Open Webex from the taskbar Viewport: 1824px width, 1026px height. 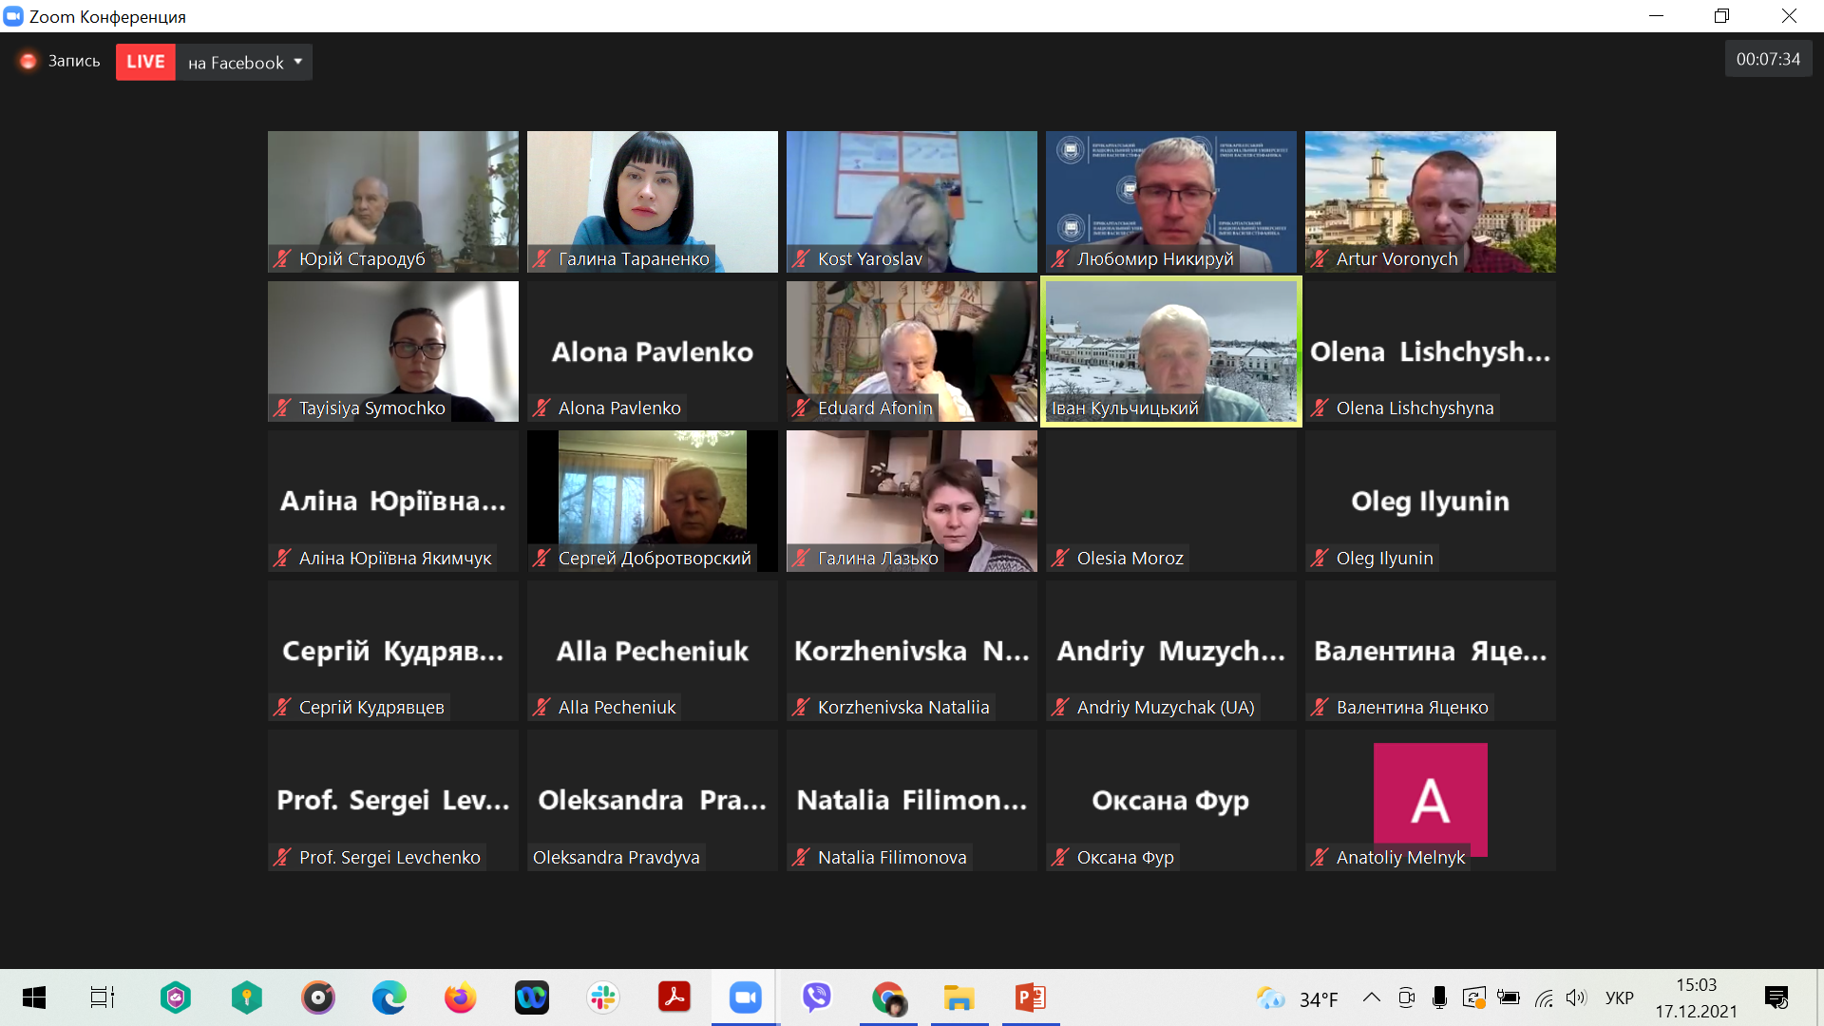click(x=532, y=997)
